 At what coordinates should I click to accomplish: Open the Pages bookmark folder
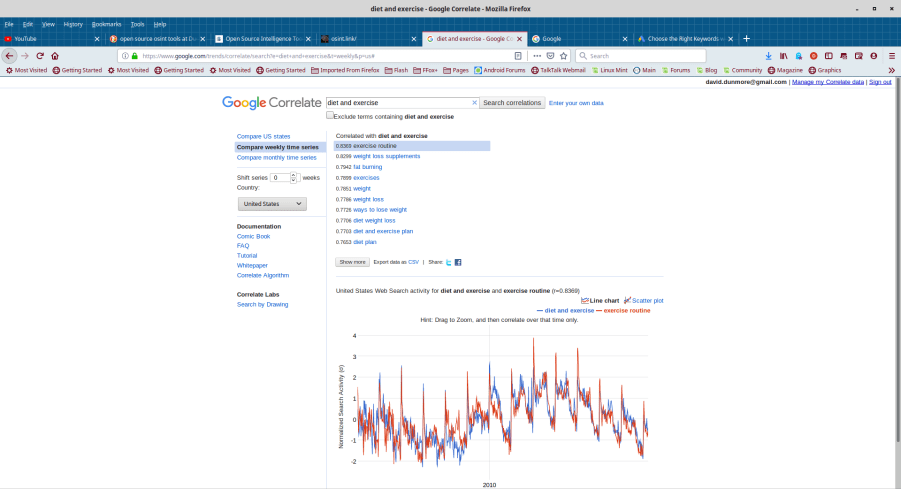pos(456,70)
